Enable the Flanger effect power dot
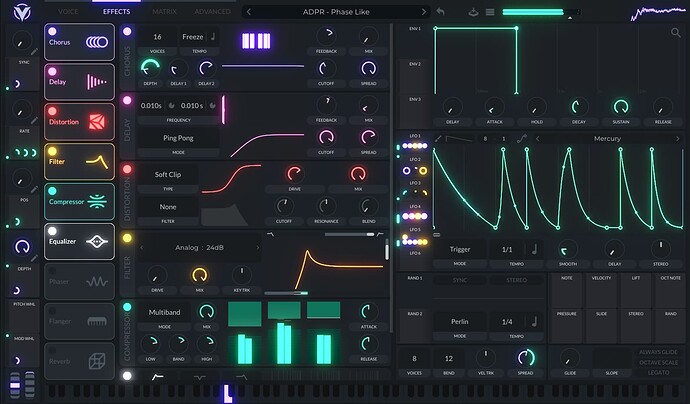 [52, 311]
